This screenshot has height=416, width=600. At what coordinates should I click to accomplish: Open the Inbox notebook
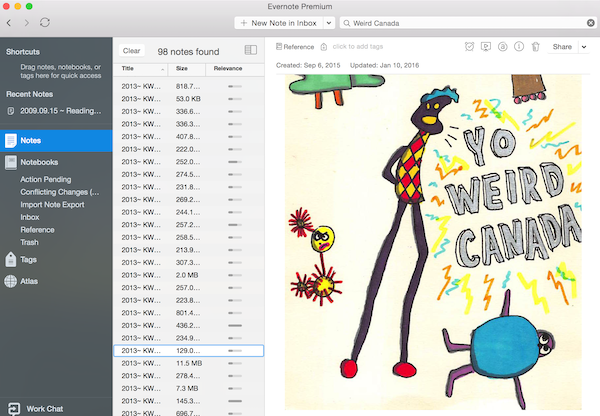[30, 217]
